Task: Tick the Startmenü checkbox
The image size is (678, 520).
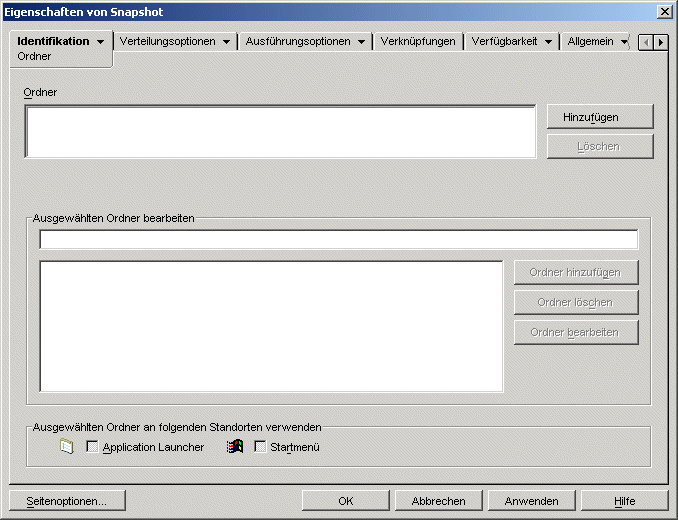Action: coord(260,447)
